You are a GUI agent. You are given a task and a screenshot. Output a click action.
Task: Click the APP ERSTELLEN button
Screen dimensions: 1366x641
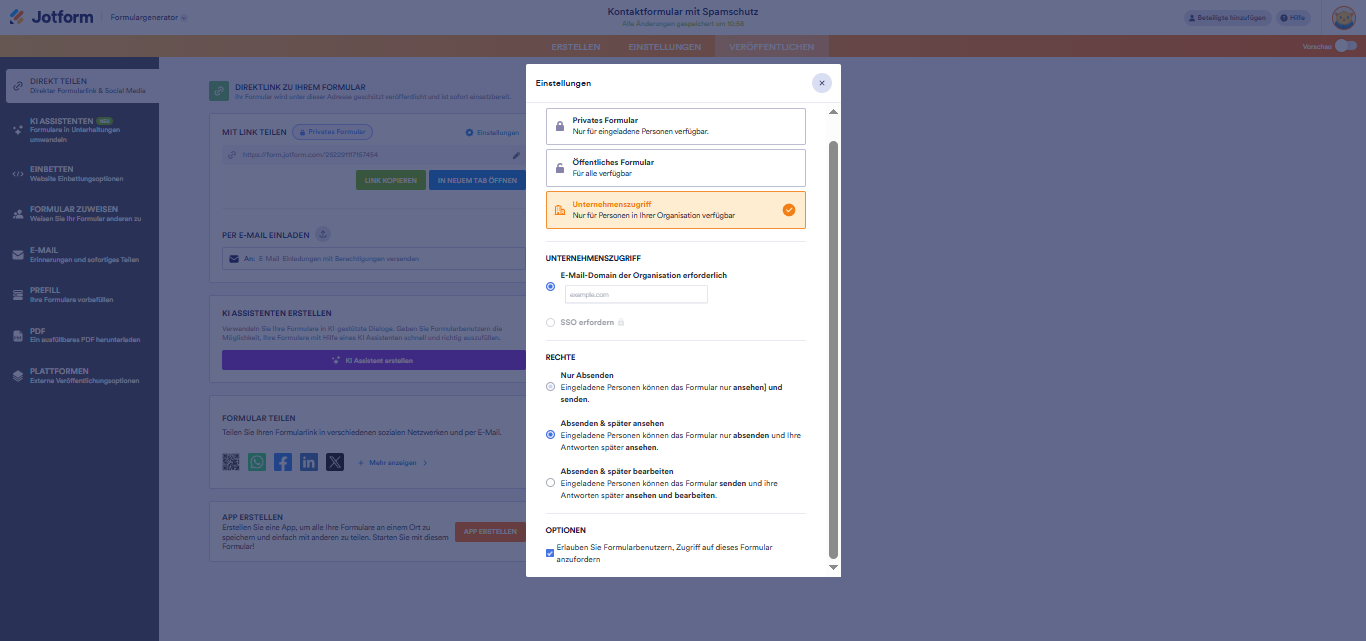coord(490,532)
